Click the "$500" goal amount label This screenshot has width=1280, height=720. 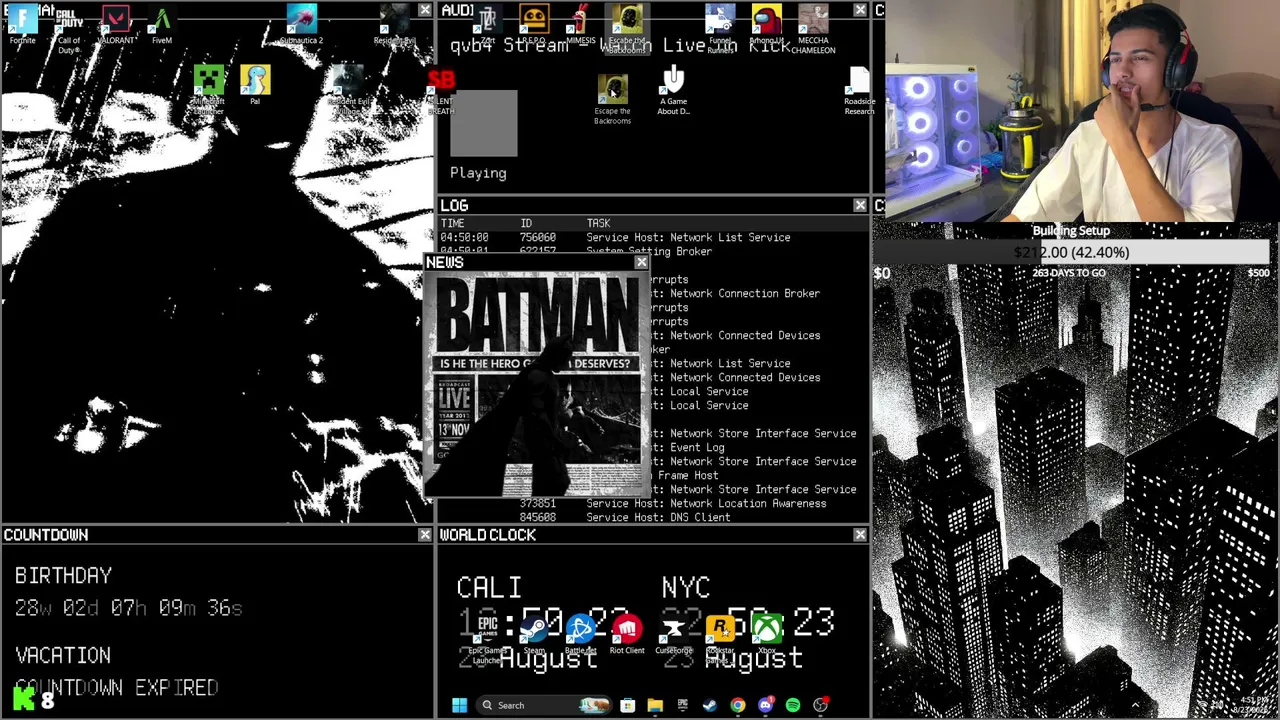pyautogui.click(x=1258, y=273)
